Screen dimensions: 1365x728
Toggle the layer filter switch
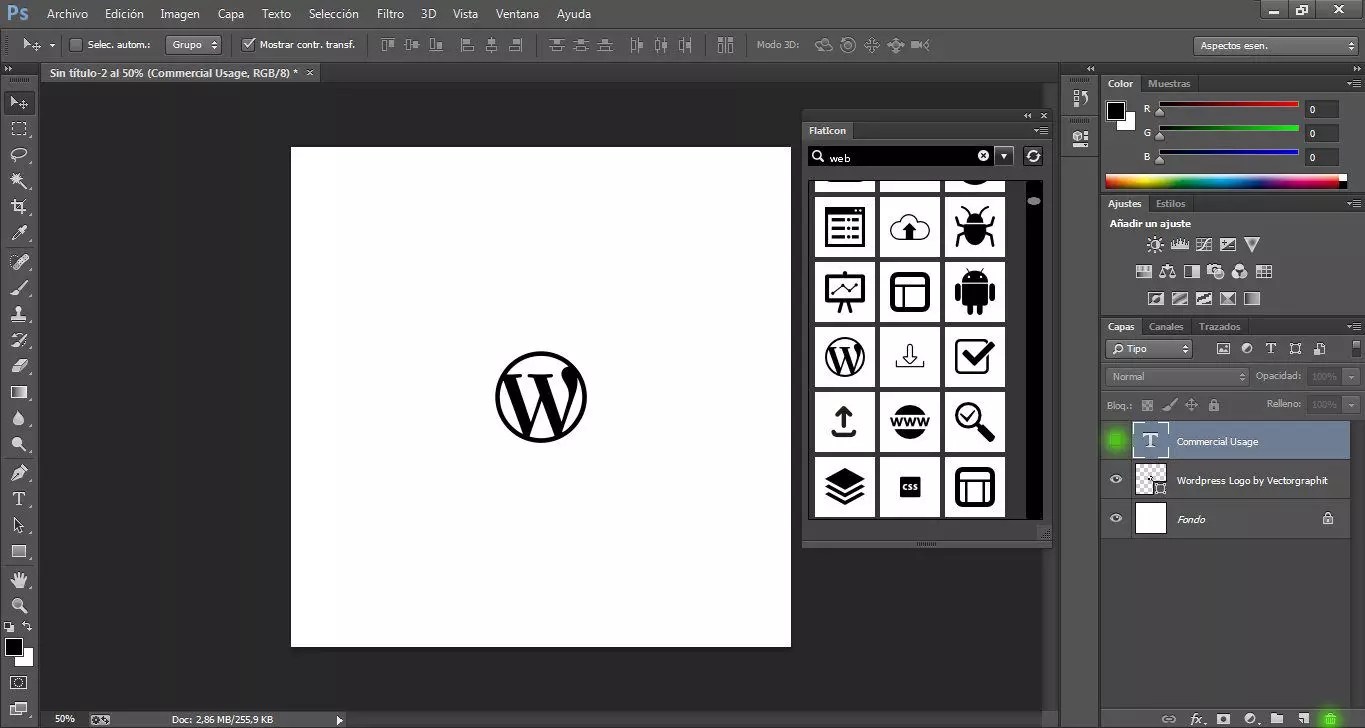1356,348
